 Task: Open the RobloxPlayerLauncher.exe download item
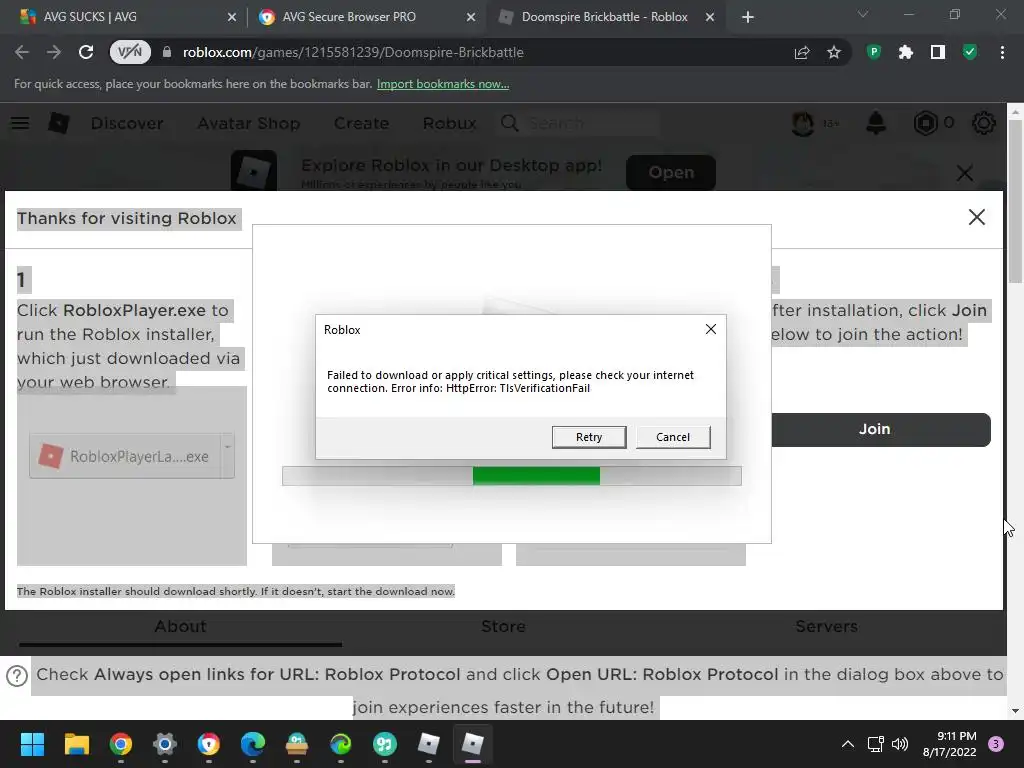(x=125, y=456)
